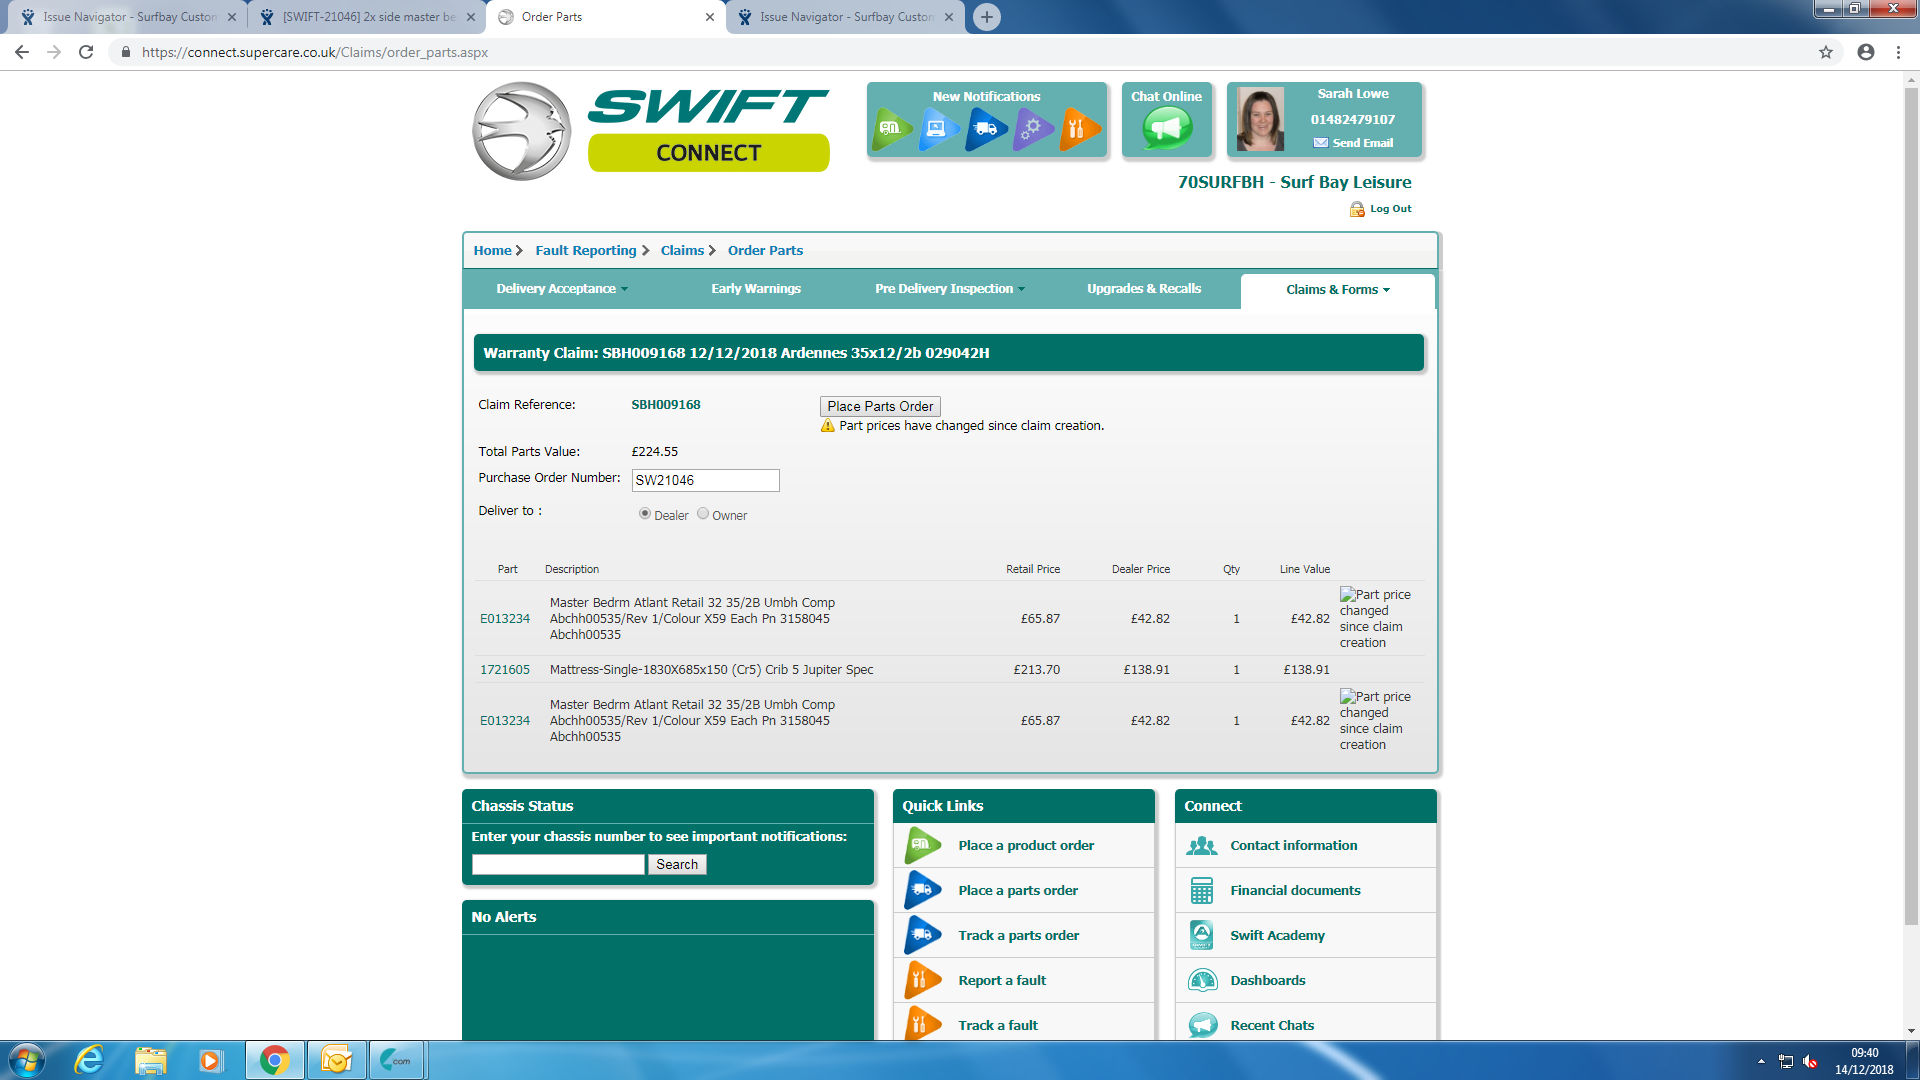Expand the Delivery Acceptance menu
Viewport: 1920px width, 1080px height.
pyautogui.click(x=561, y=289)
